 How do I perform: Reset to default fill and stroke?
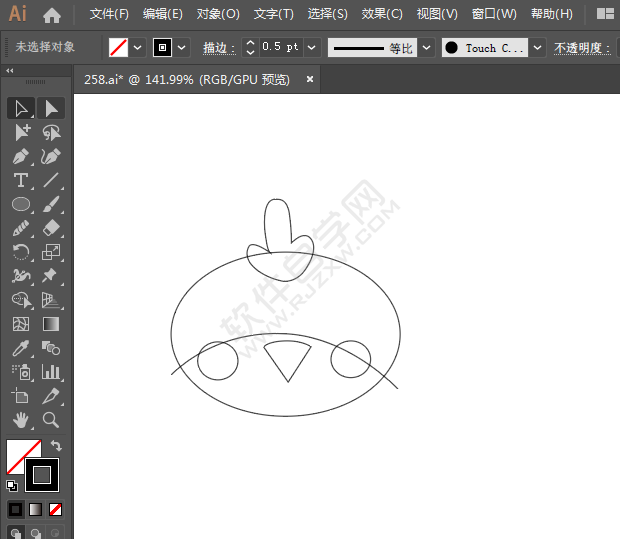[x=11, y=486]
